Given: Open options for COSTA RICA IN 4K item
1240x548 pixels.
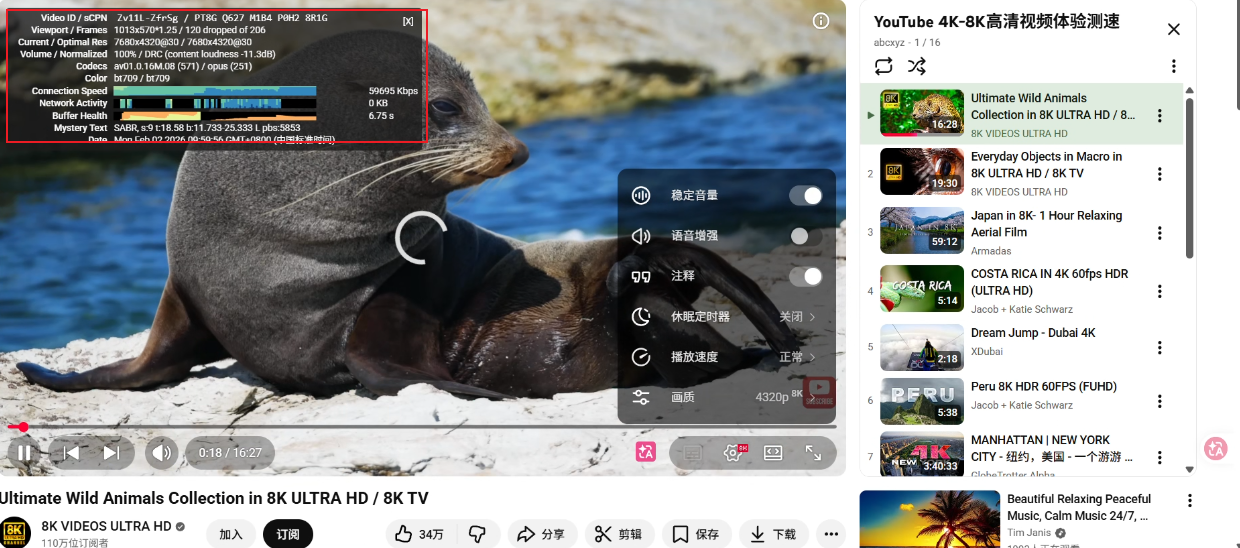Looking at the screenshot, I should coord(1160,290).
